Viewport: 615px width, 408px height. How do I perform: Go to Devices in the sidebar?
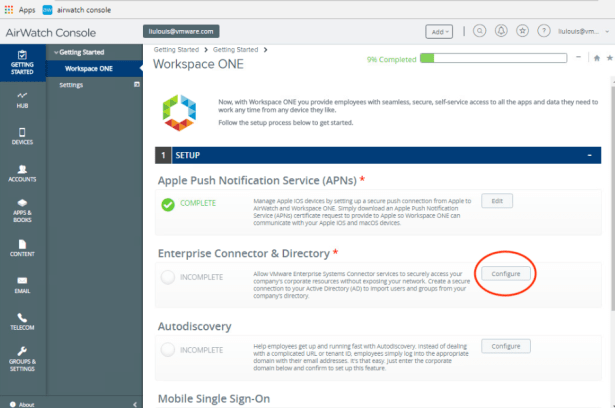coord(21,136)
